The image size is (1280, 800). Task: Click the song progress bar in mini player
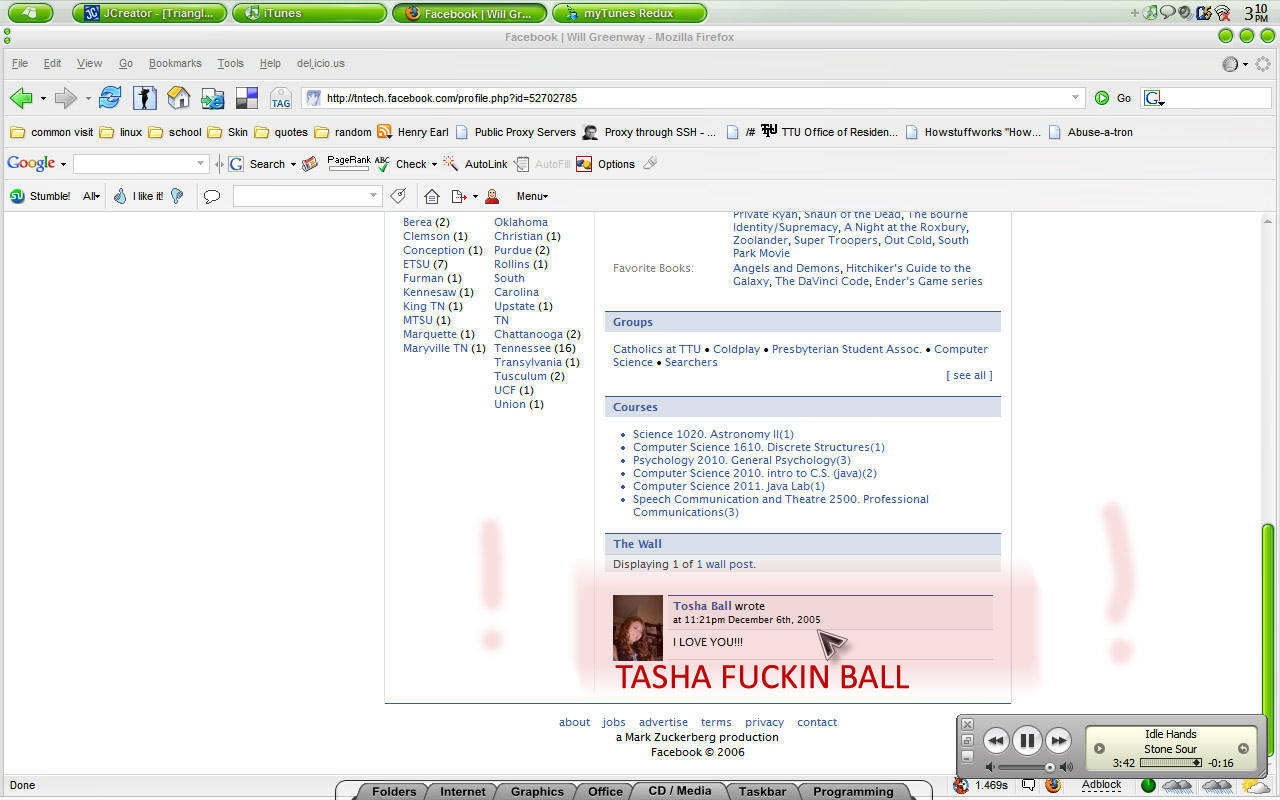tap(1171, 763)
